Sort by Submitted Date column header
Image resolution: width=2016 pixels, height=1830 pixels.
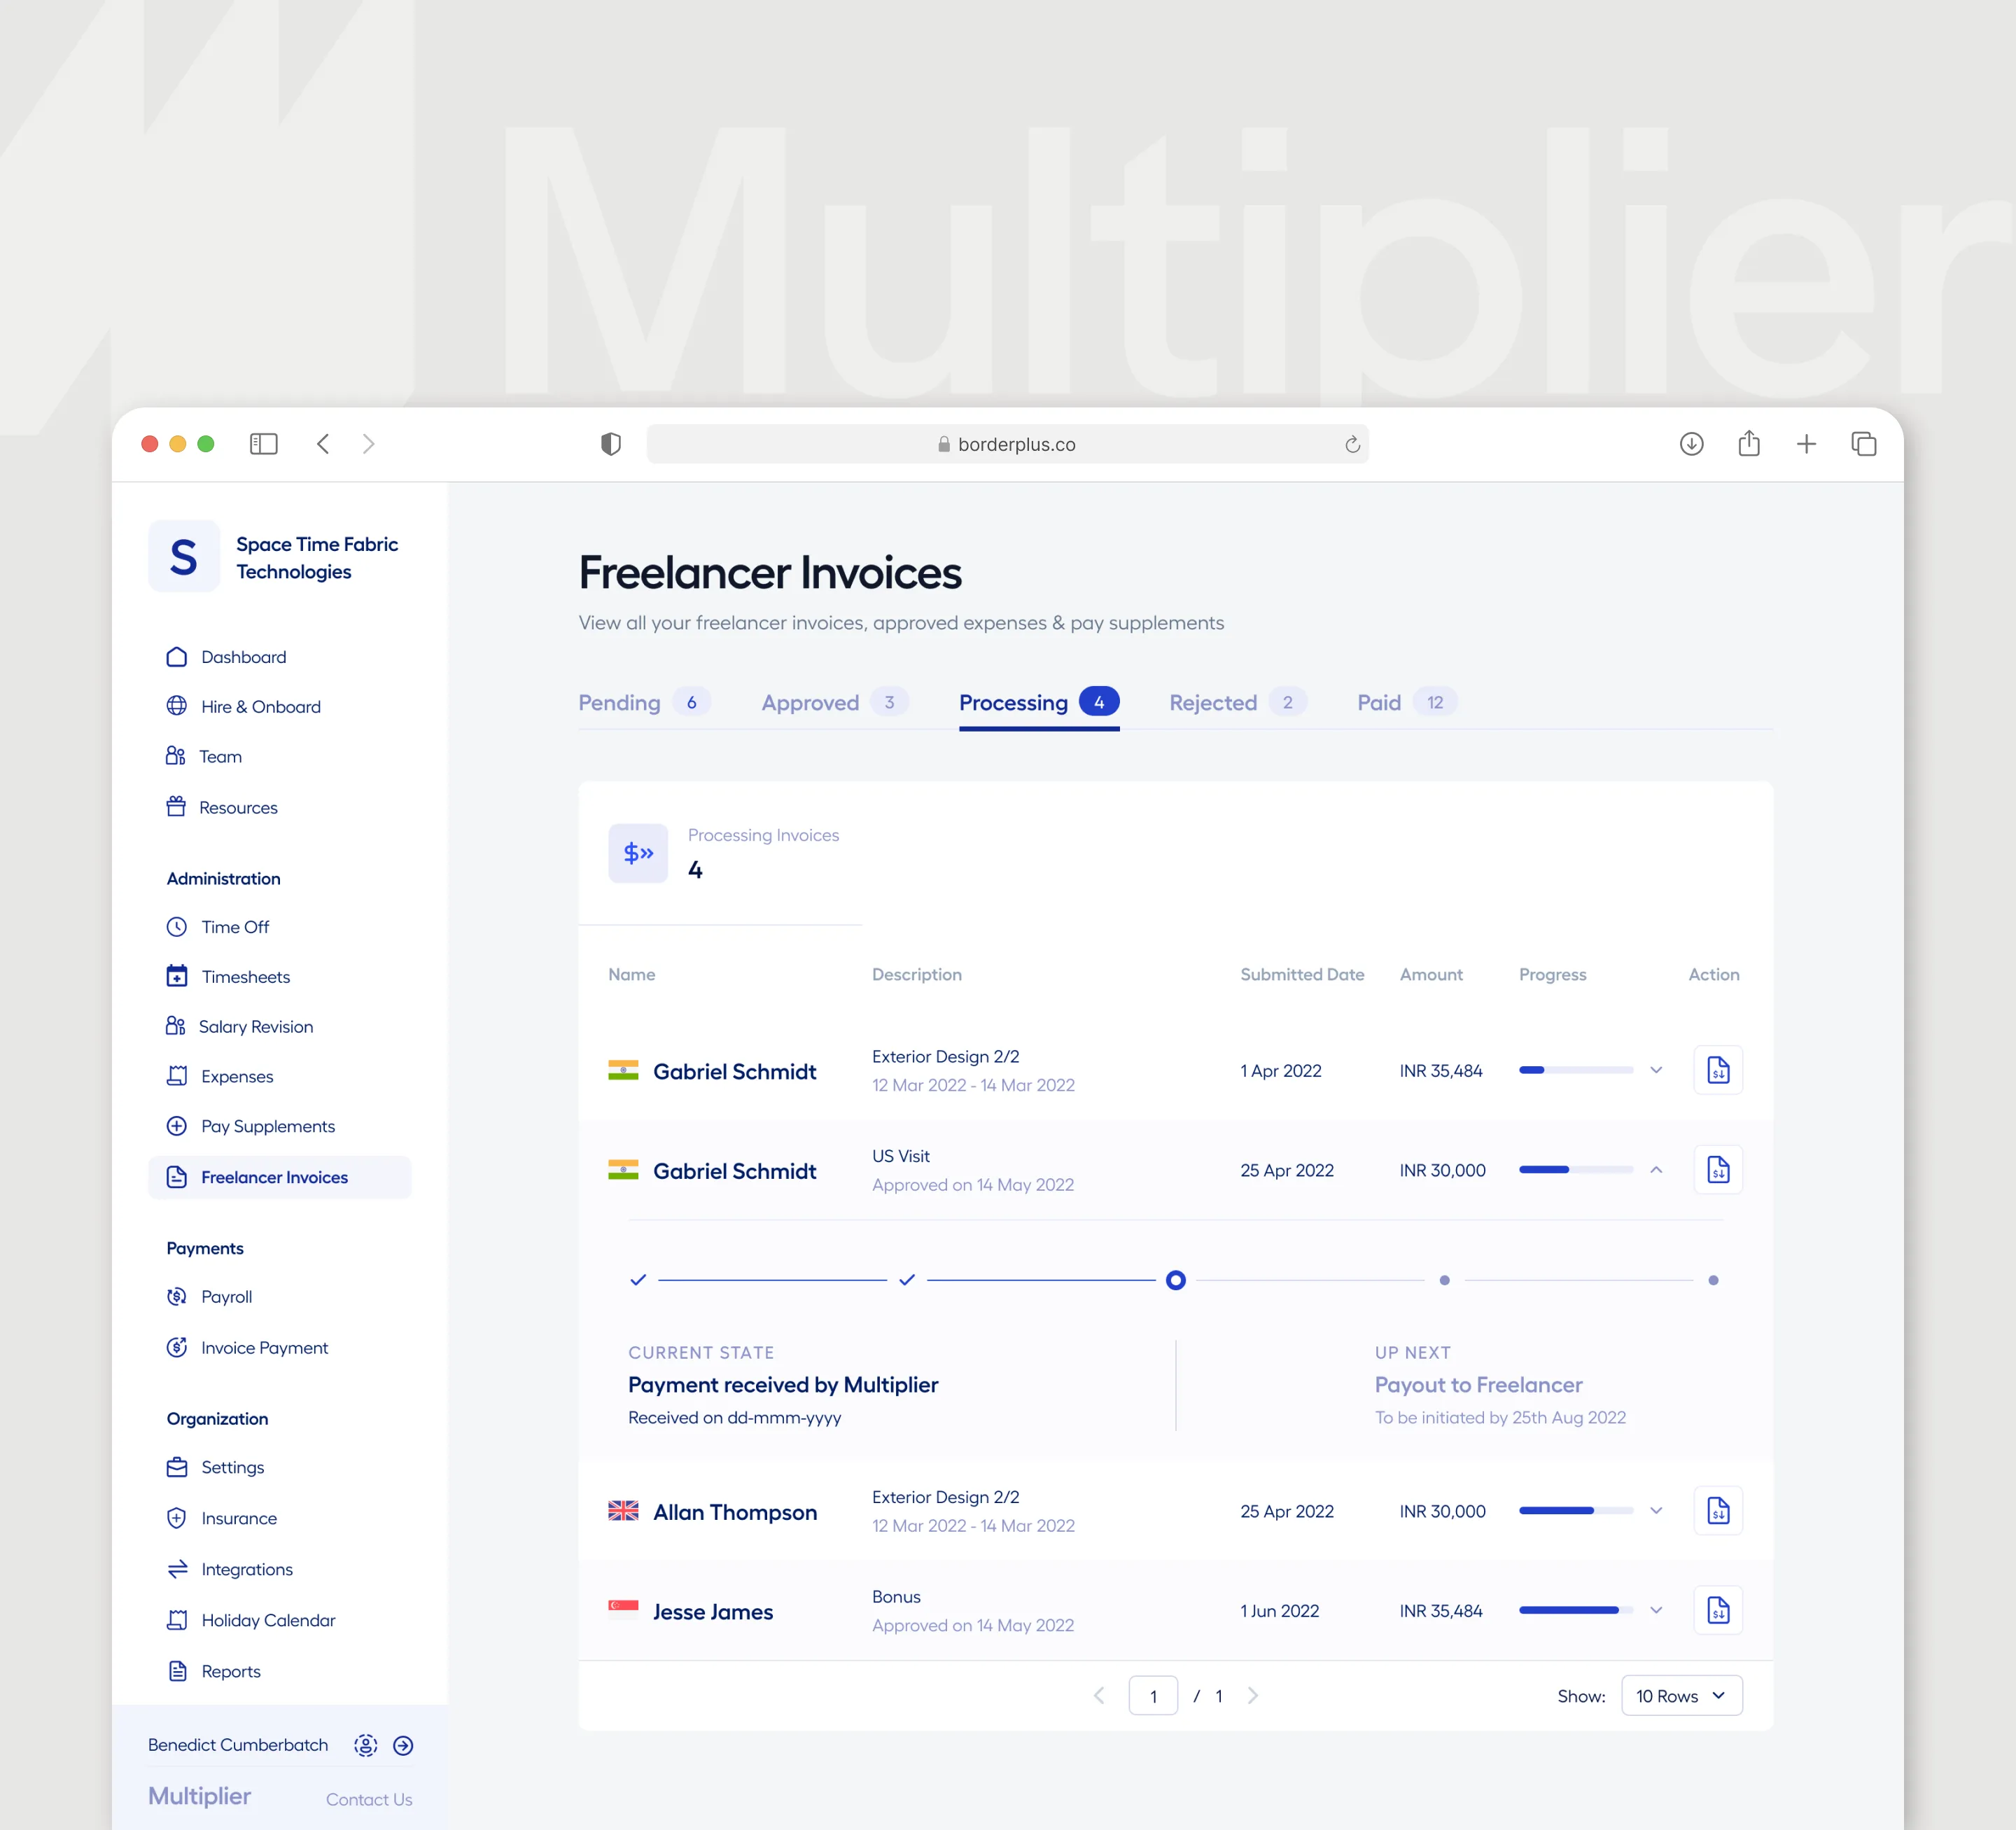1302,975
